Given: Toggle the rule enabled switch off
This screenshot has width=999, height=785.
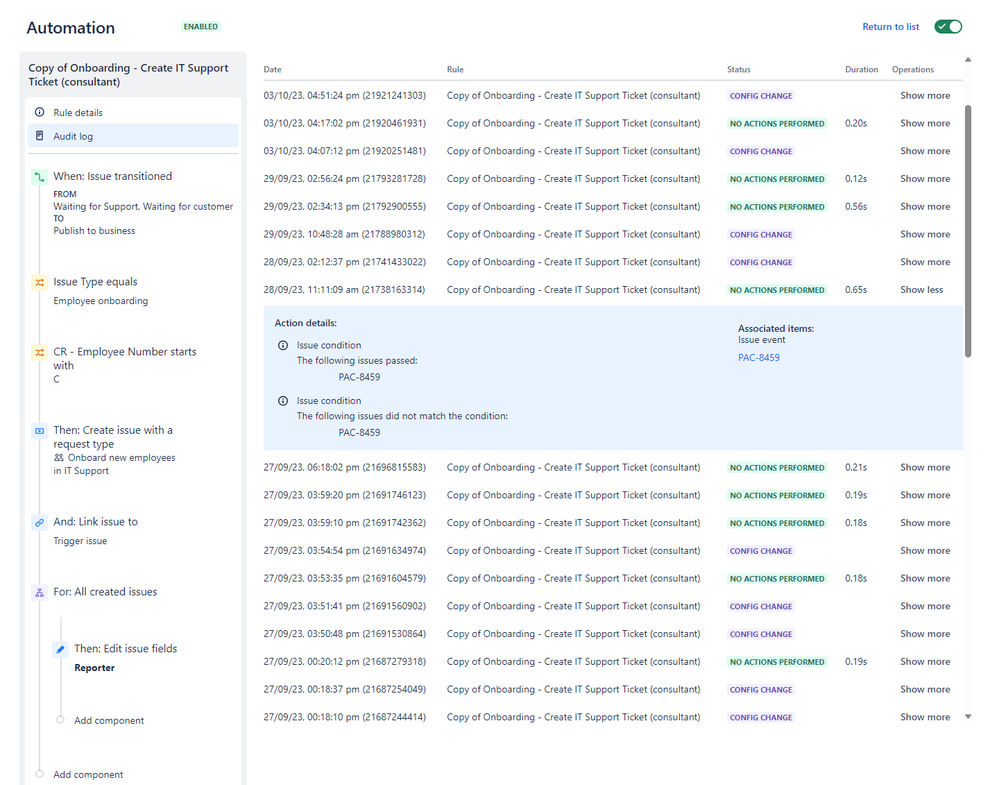Looking at the screenshot, I should click(x=948, y=27).
